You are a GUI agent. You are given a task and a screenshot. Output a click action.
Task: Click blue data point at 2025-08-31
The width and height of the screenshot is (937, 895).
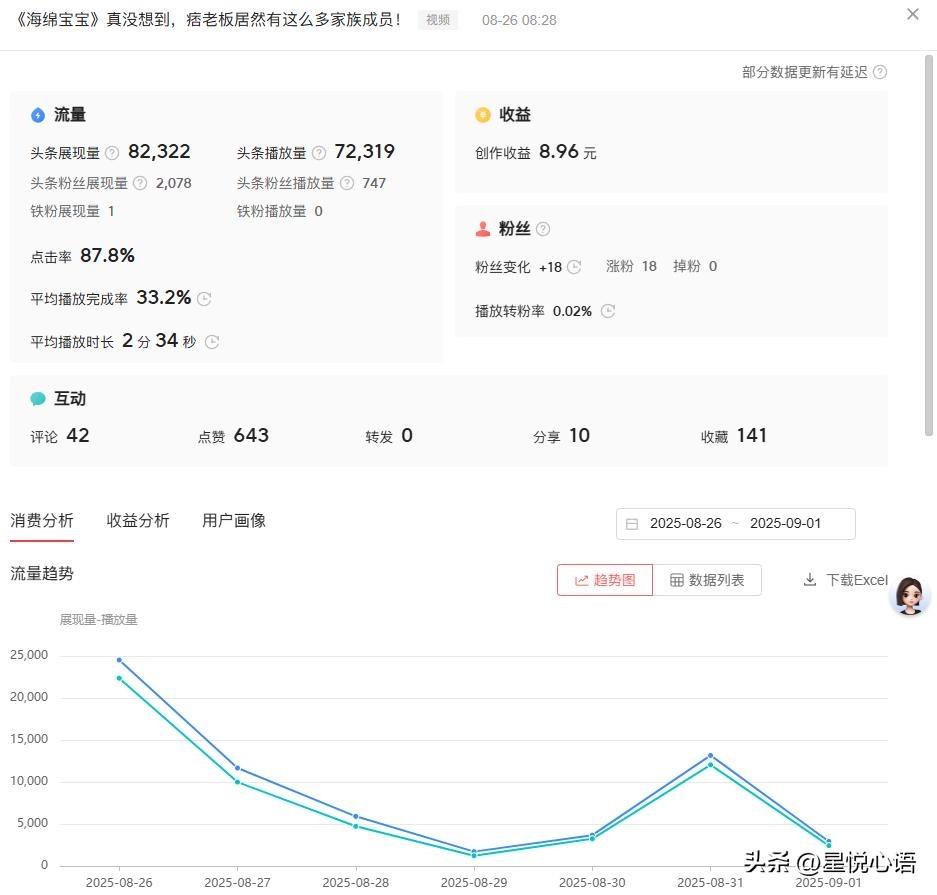(x=711, y=756)
